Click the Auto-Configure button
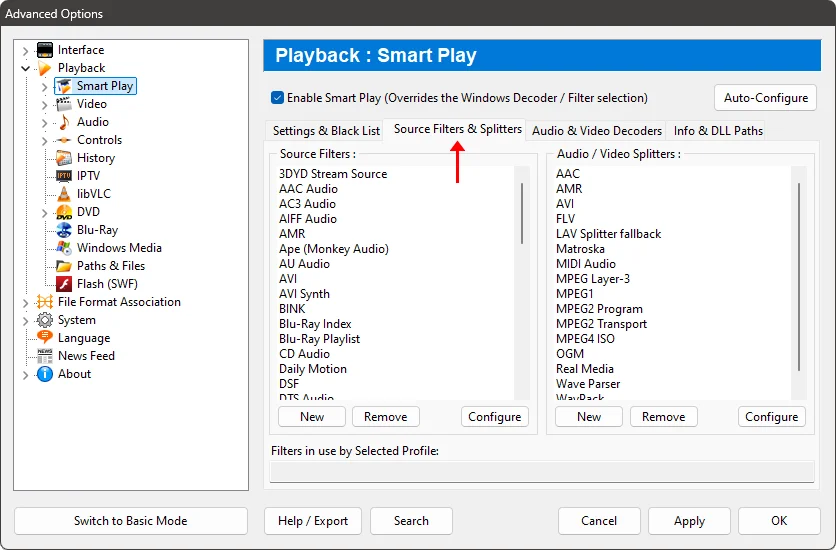836x550 pixels. click(x=766, y=98)
